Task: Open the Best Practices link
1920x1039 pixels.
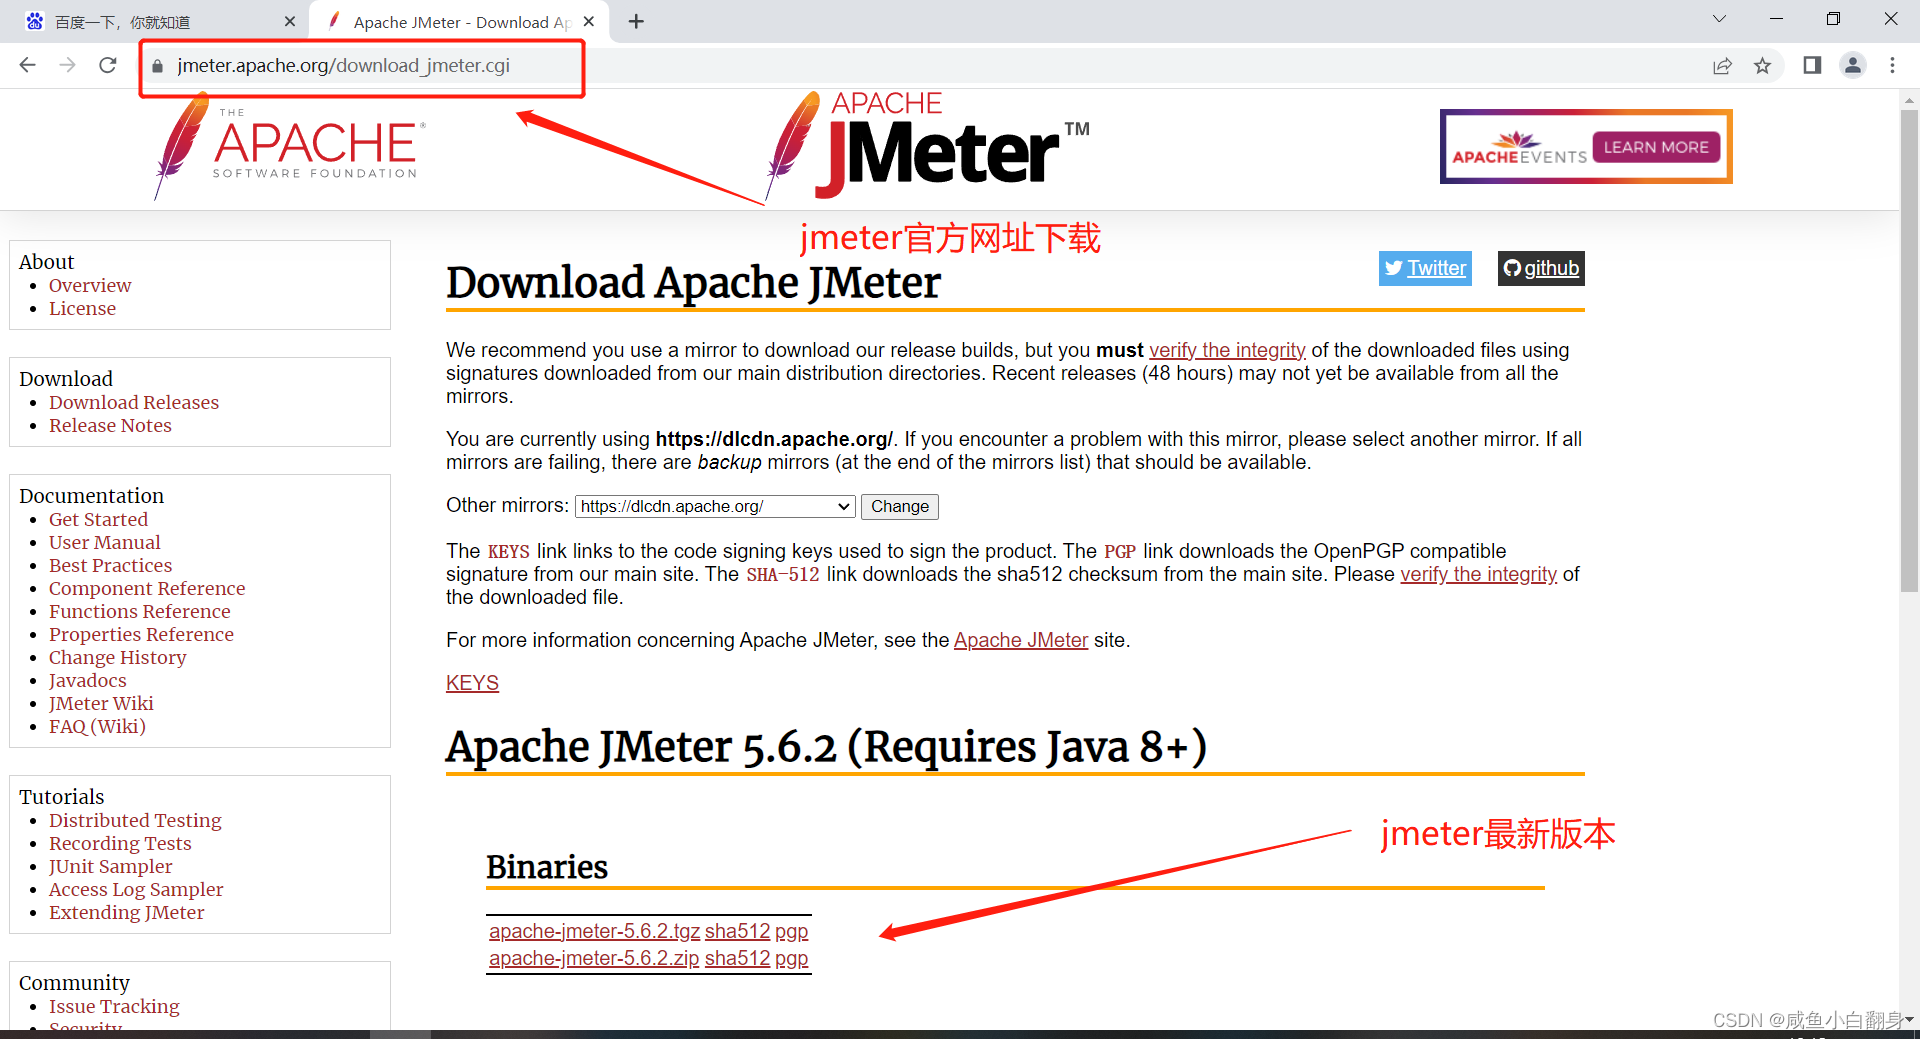Action: coord(110,565)
